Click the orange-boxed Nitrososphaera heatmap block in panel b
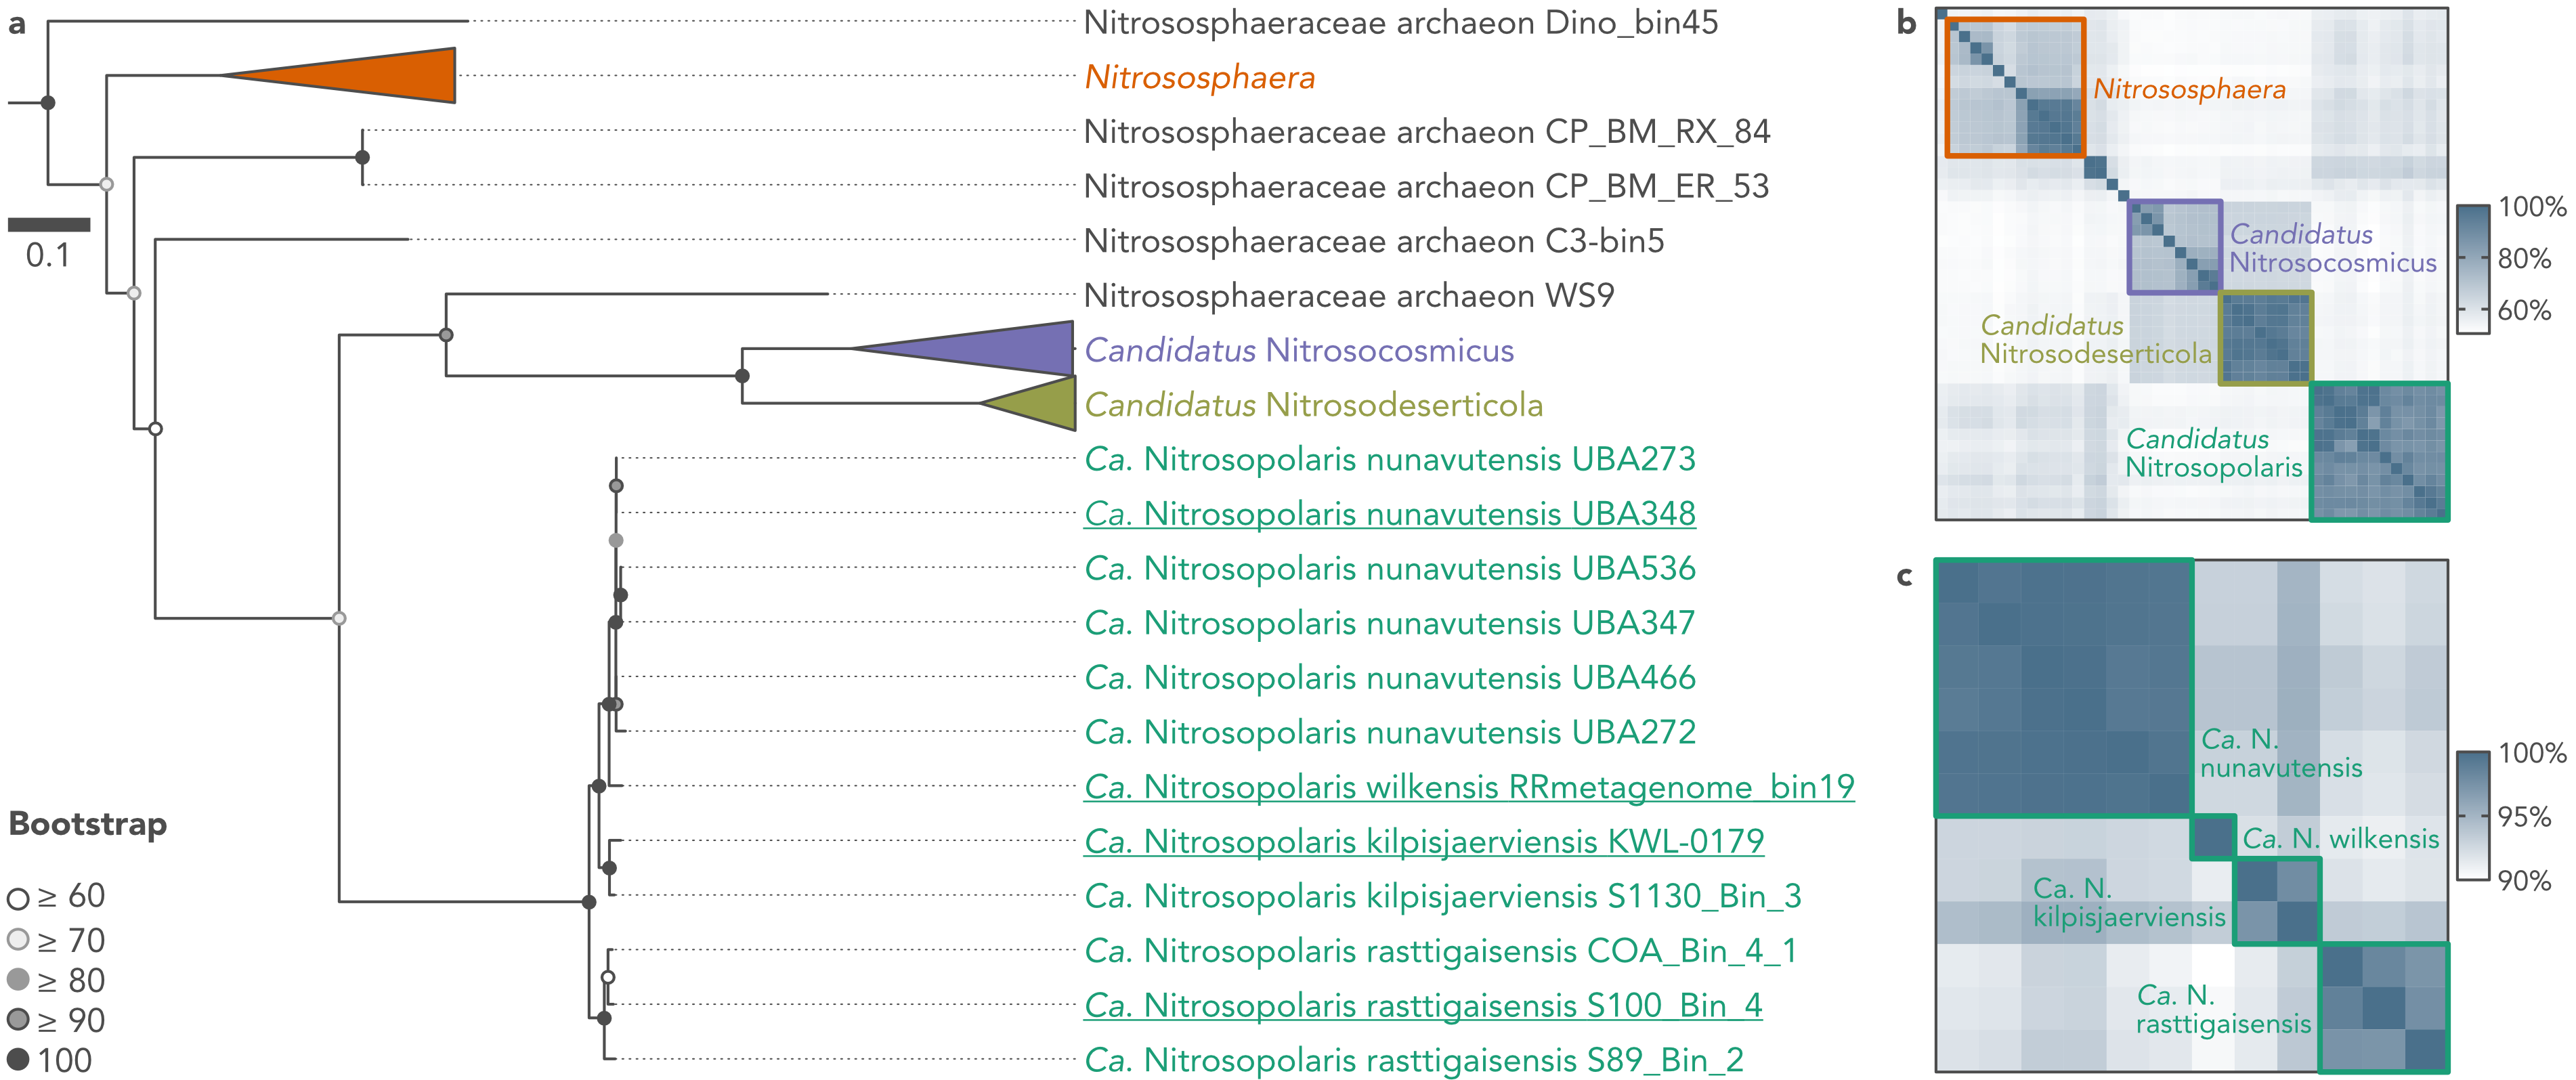 tap(2015, 88)
